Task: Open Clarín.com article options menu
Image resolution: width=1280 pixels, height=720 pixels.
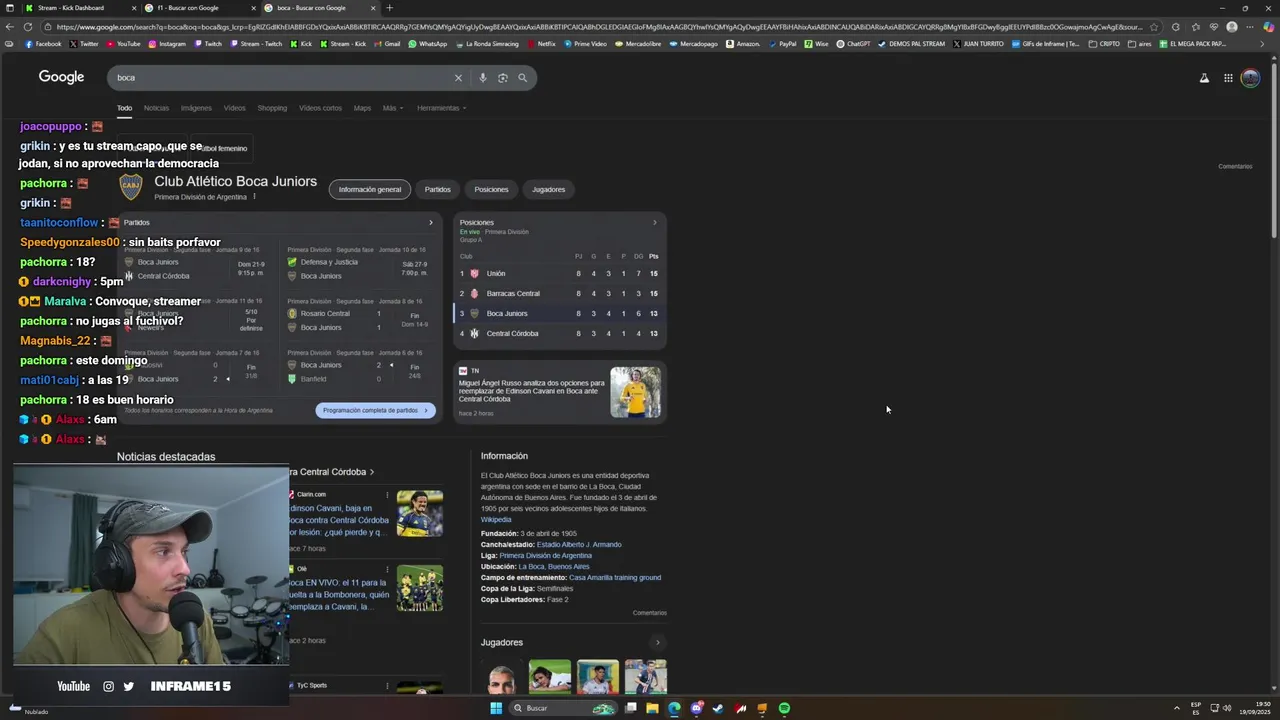Action: (387, 494)
